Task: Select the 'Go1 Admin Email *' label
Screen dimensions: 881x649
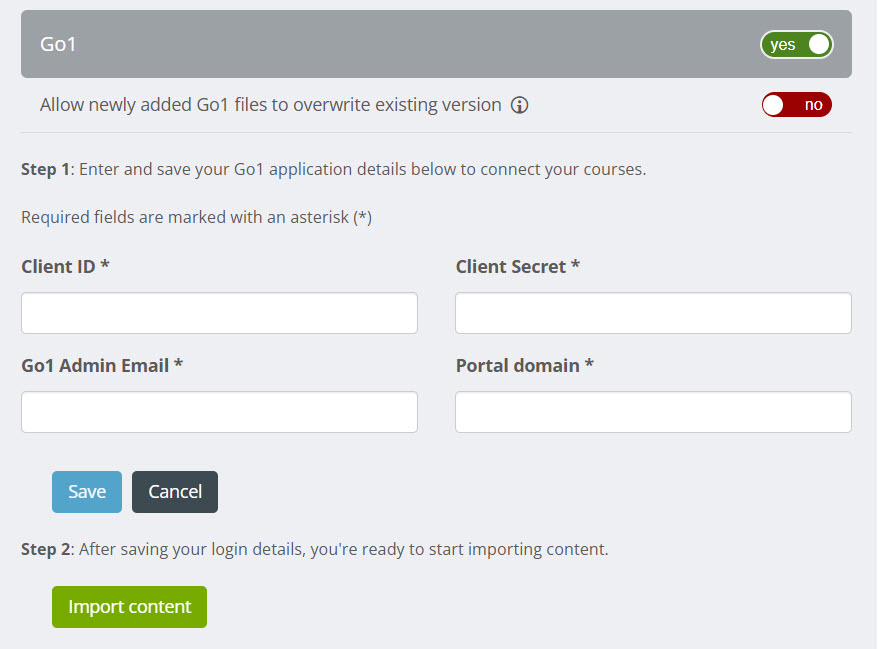Action: pyautogui.click(x=102, y=365)
